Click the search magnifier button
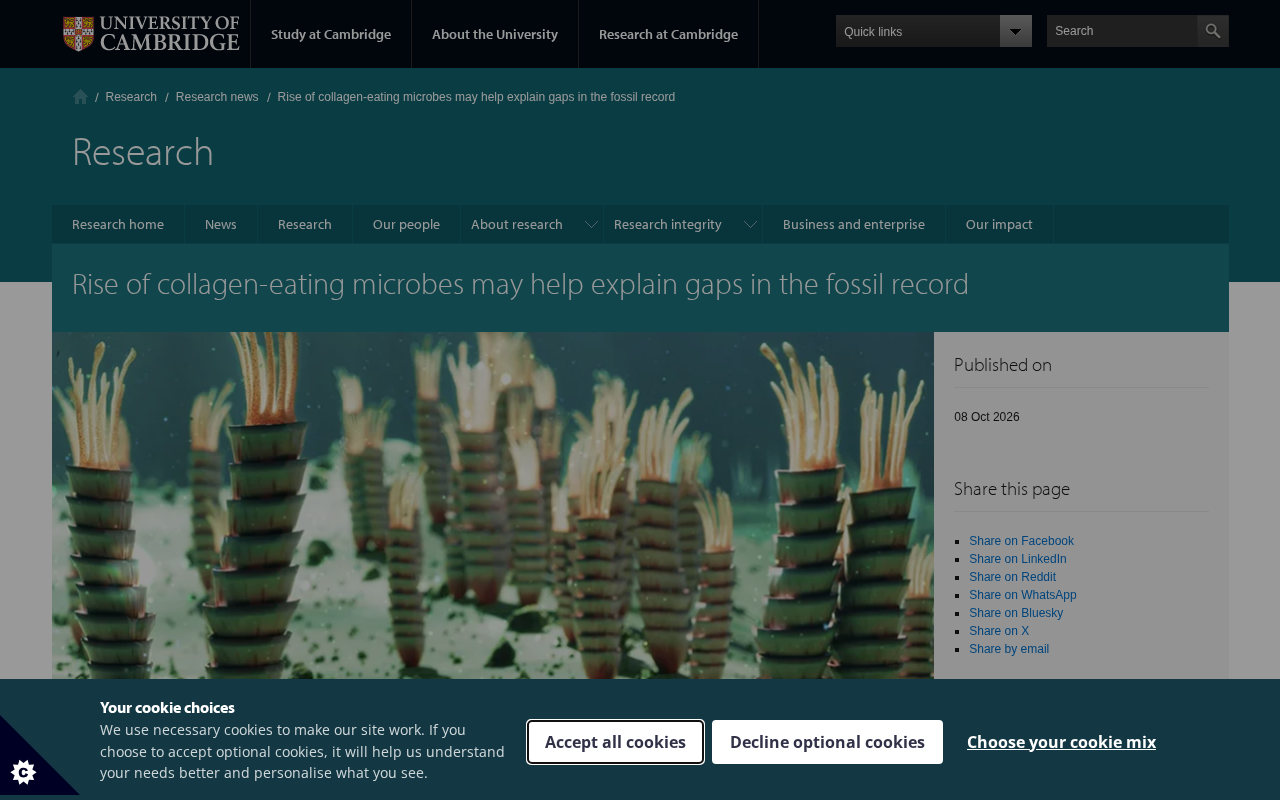 click(x=1213, y=31)
